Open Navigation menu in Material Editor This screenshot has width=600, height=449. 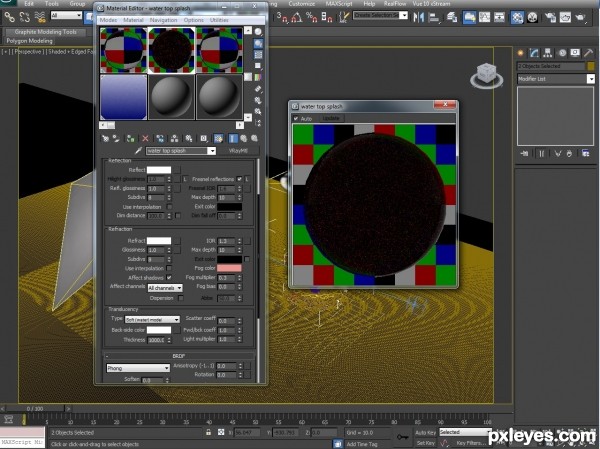[163, 20]
